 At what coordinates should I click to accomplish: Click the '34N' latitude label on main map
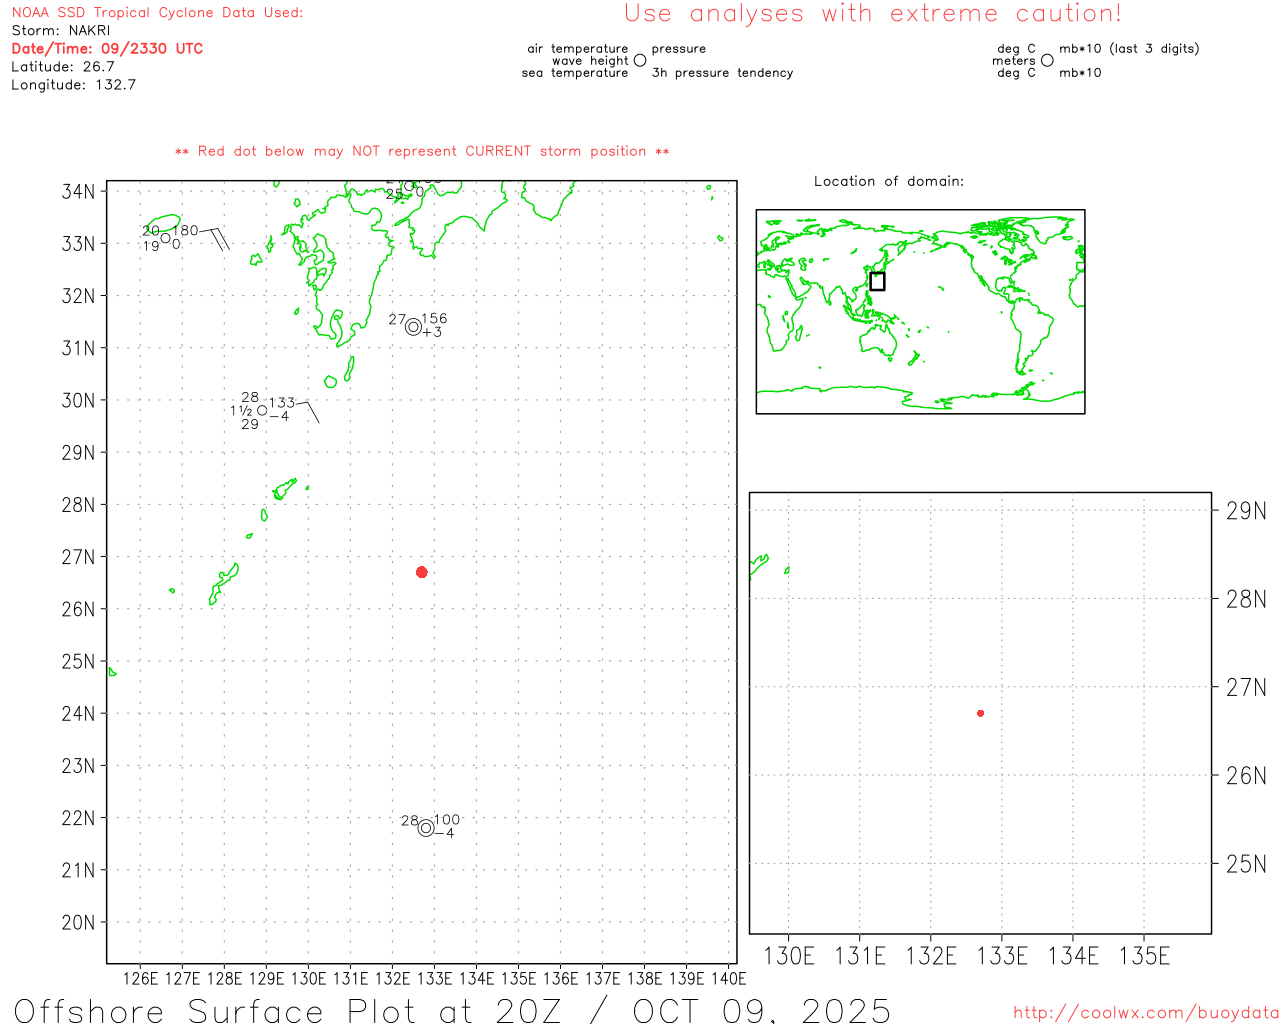pos(79,192)
